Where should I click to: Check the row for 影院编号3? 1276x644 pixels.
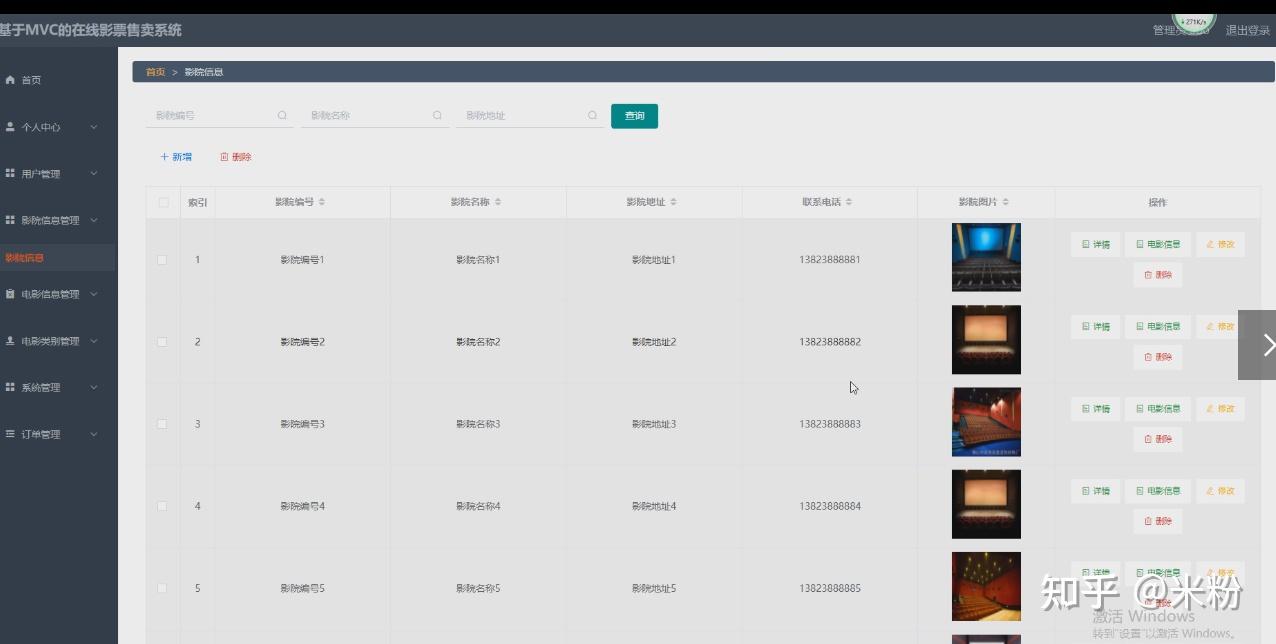(x=162, y=424)
